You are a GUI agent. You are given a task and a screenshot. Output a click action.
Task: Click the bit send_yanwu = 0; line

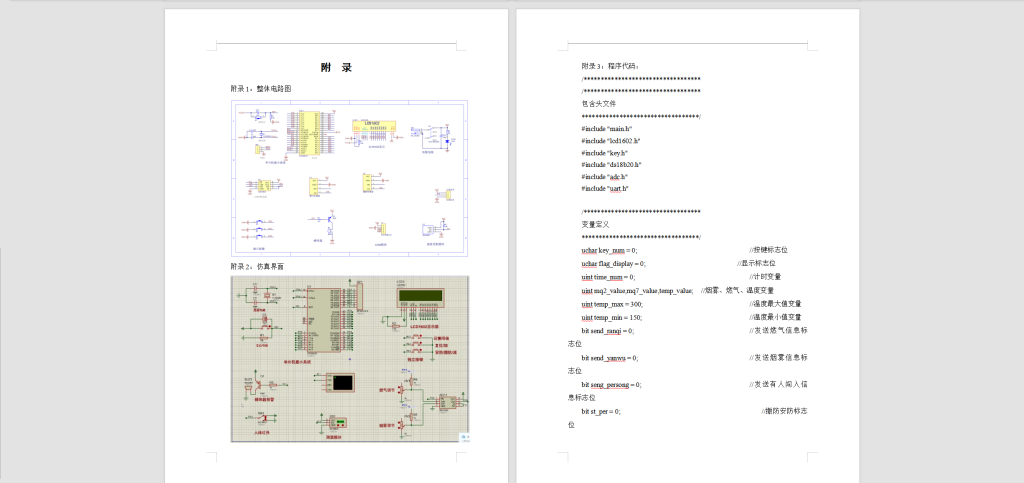coord(609,358)
